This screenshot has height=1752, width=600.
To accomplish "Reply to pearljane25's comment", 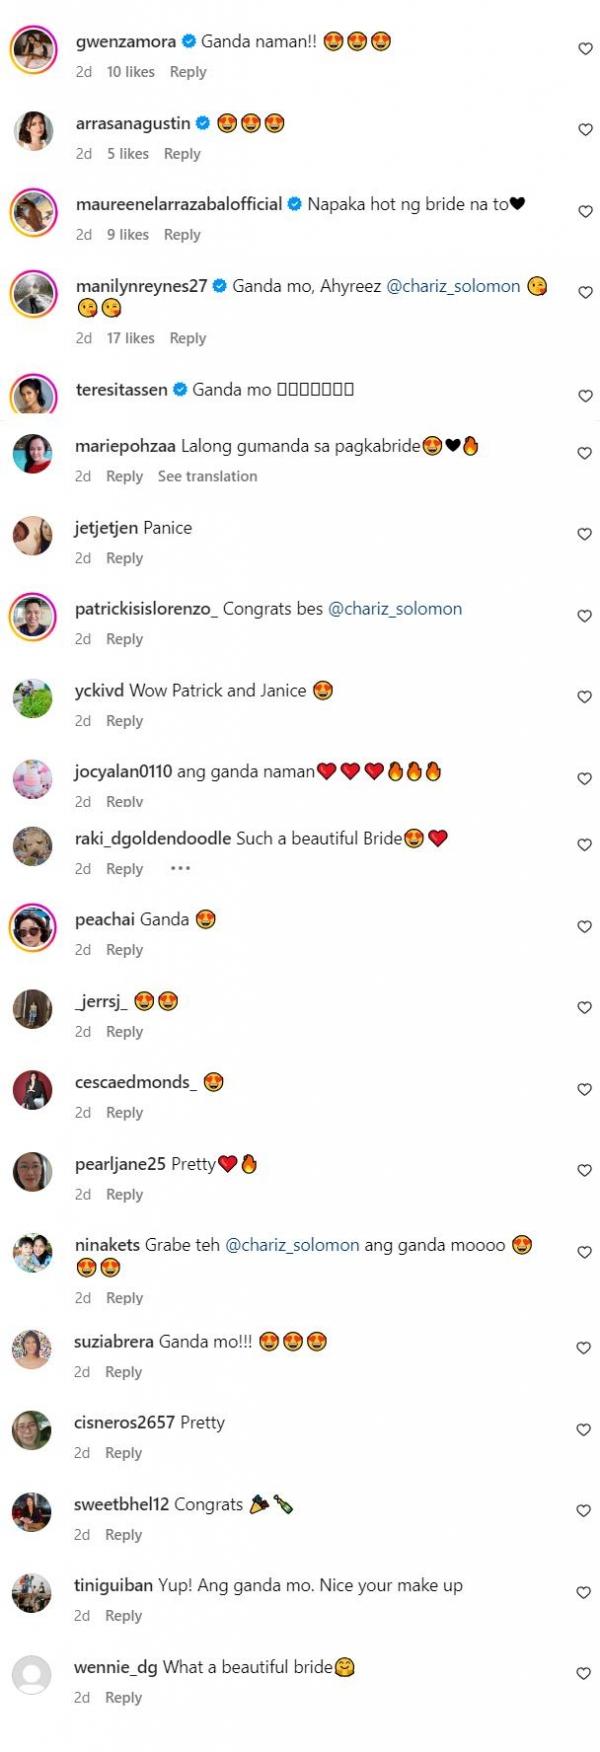I will [x=125, y=1194].
